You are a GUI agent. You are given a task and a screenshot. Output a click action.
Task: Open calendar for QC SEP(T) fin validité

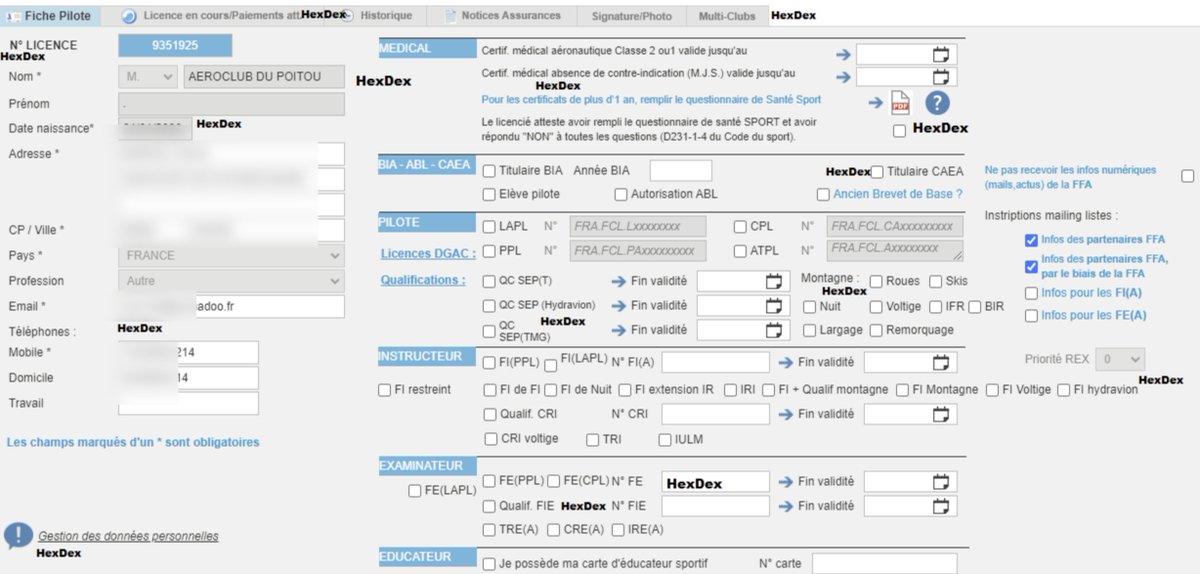tap(772, 281)
